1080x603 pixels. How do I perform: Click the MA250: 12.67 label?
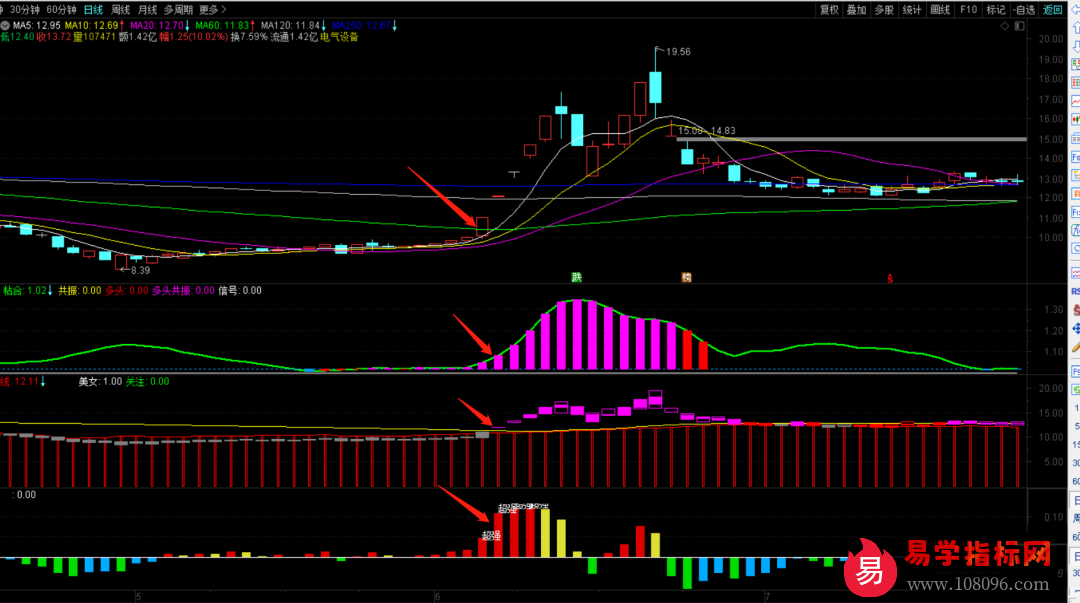tap(362, 25)
